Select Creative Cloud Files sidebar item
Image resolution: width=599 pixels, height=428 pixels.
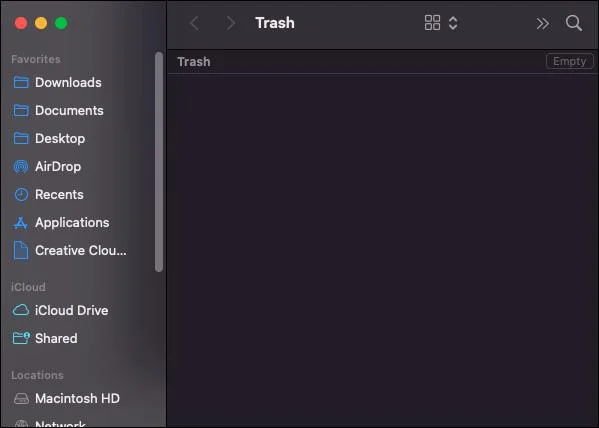click(x=70, y=250)
